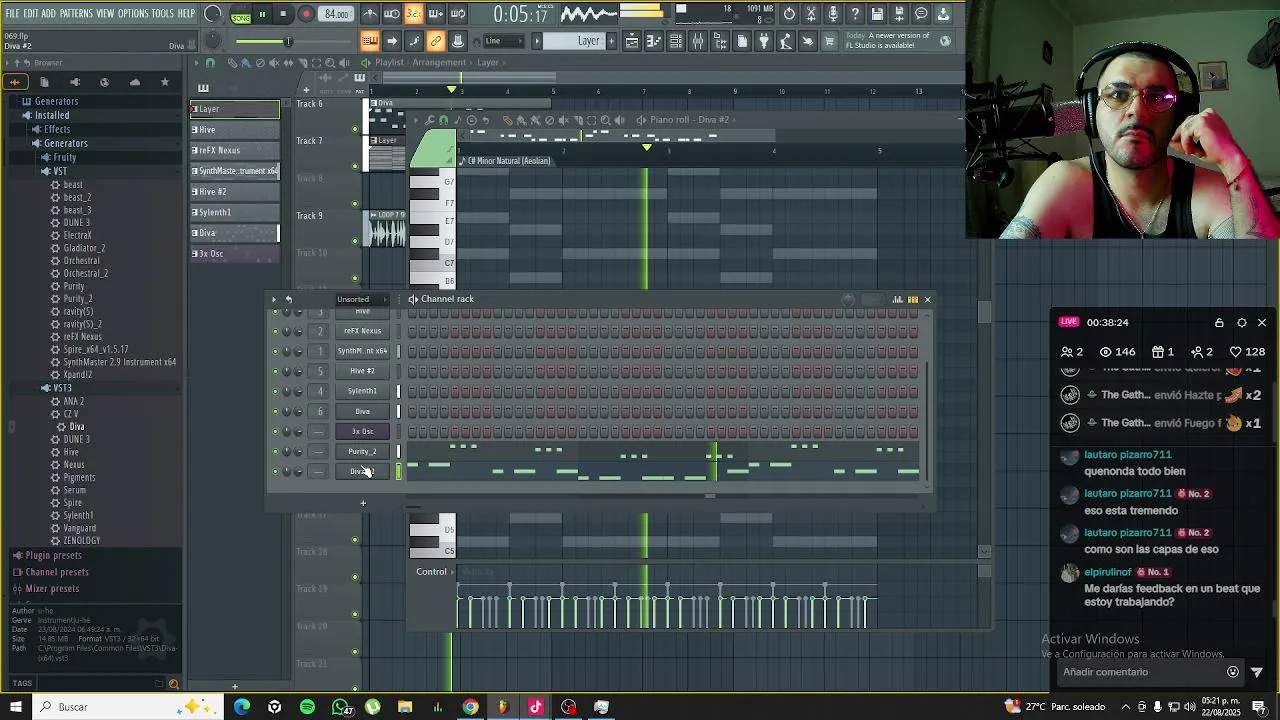Image resolution: width=1280 pixels, height=720 pixels.
Task: Open the PATTERNS menu
Action: [76, 14]
